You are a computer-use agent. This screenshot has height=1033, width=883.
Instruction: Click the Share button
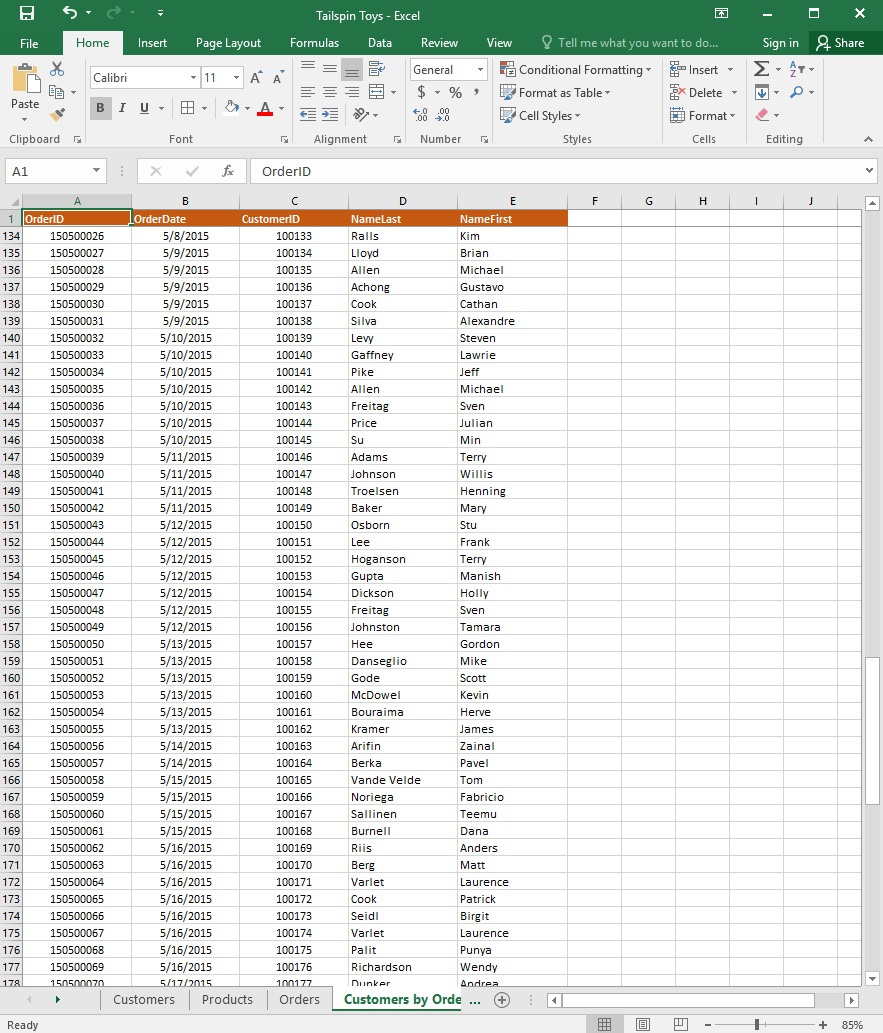(840, 43)
